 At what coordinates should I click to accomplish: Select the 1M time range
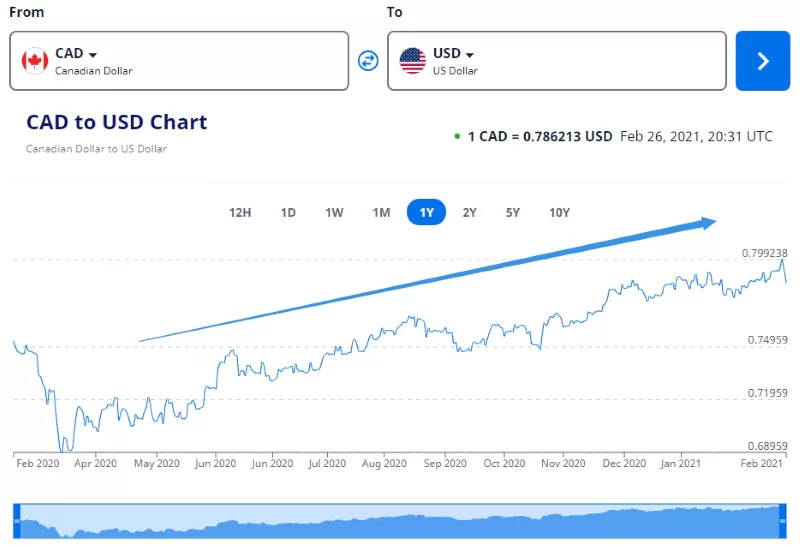tap(381, 212)
